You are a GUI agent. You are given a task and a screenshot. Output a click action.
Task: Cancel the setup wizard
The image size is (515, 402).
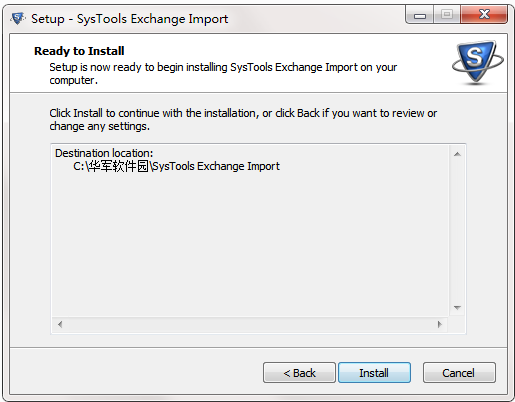tap(459, 372)
